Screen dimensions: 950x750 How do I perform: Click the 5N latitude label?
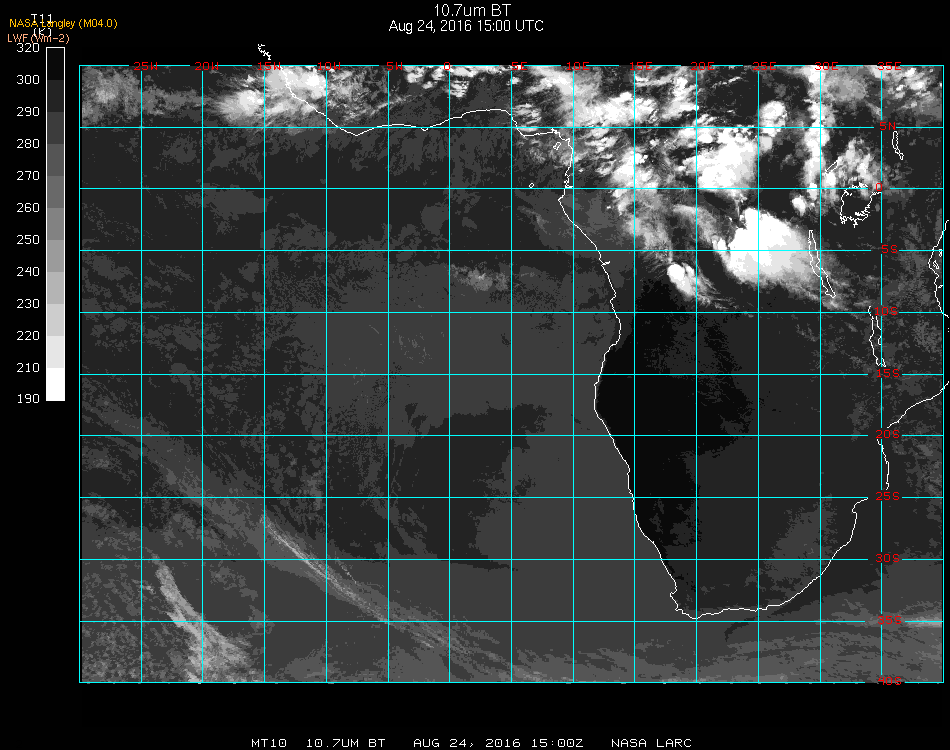point(888,126)
